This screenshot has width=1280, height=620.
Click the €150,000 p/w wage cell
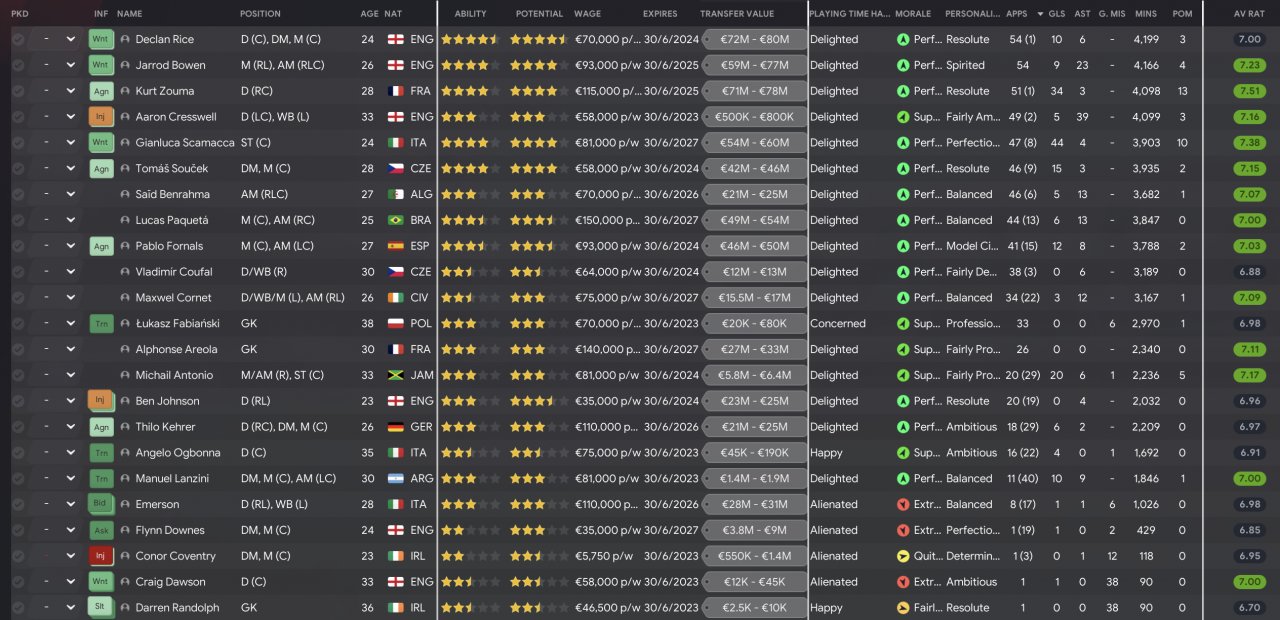(x=608, y=221)
